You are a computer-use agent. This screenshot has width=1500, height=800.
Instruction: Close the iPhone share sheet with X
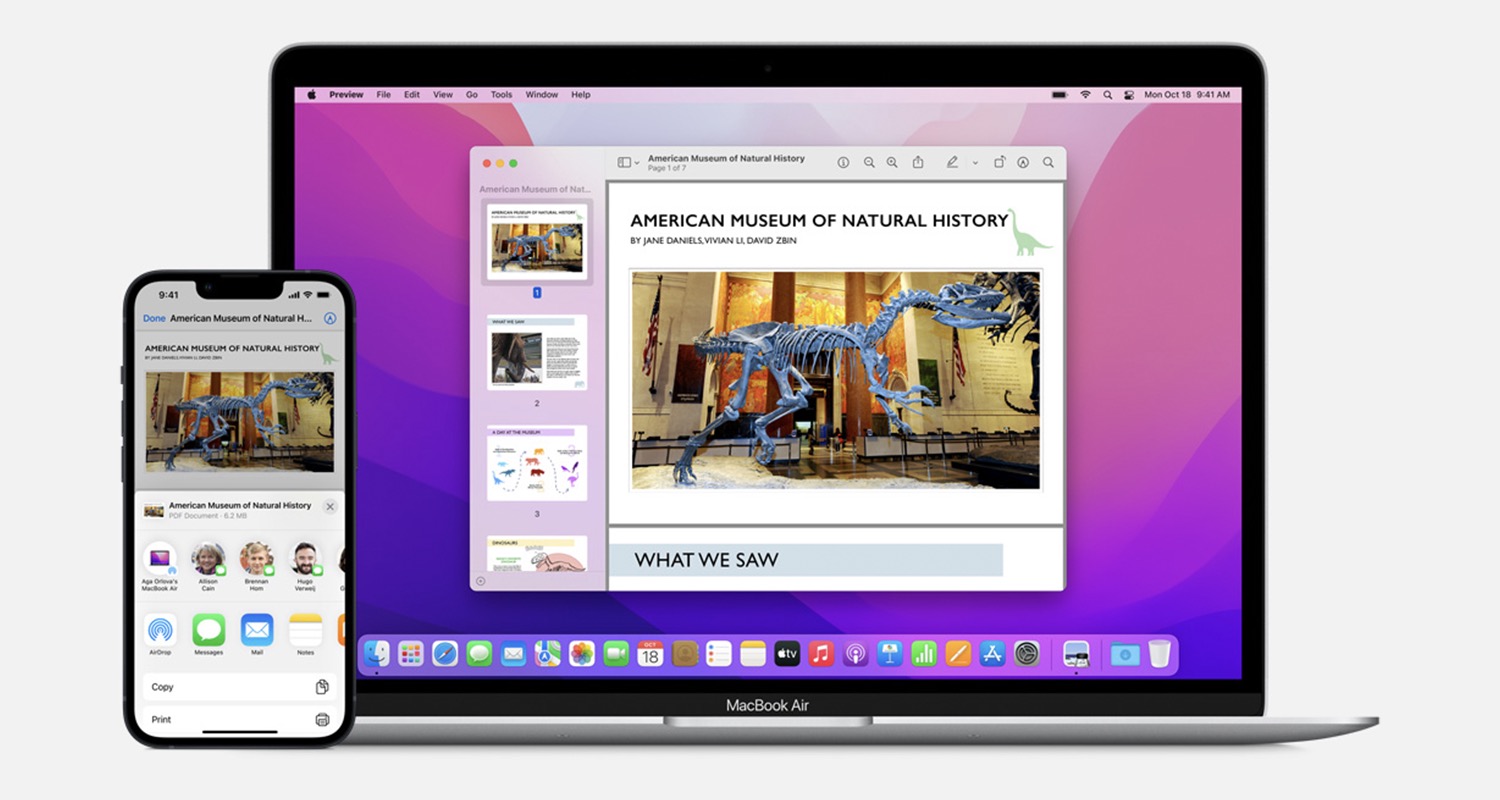[330, 507]
